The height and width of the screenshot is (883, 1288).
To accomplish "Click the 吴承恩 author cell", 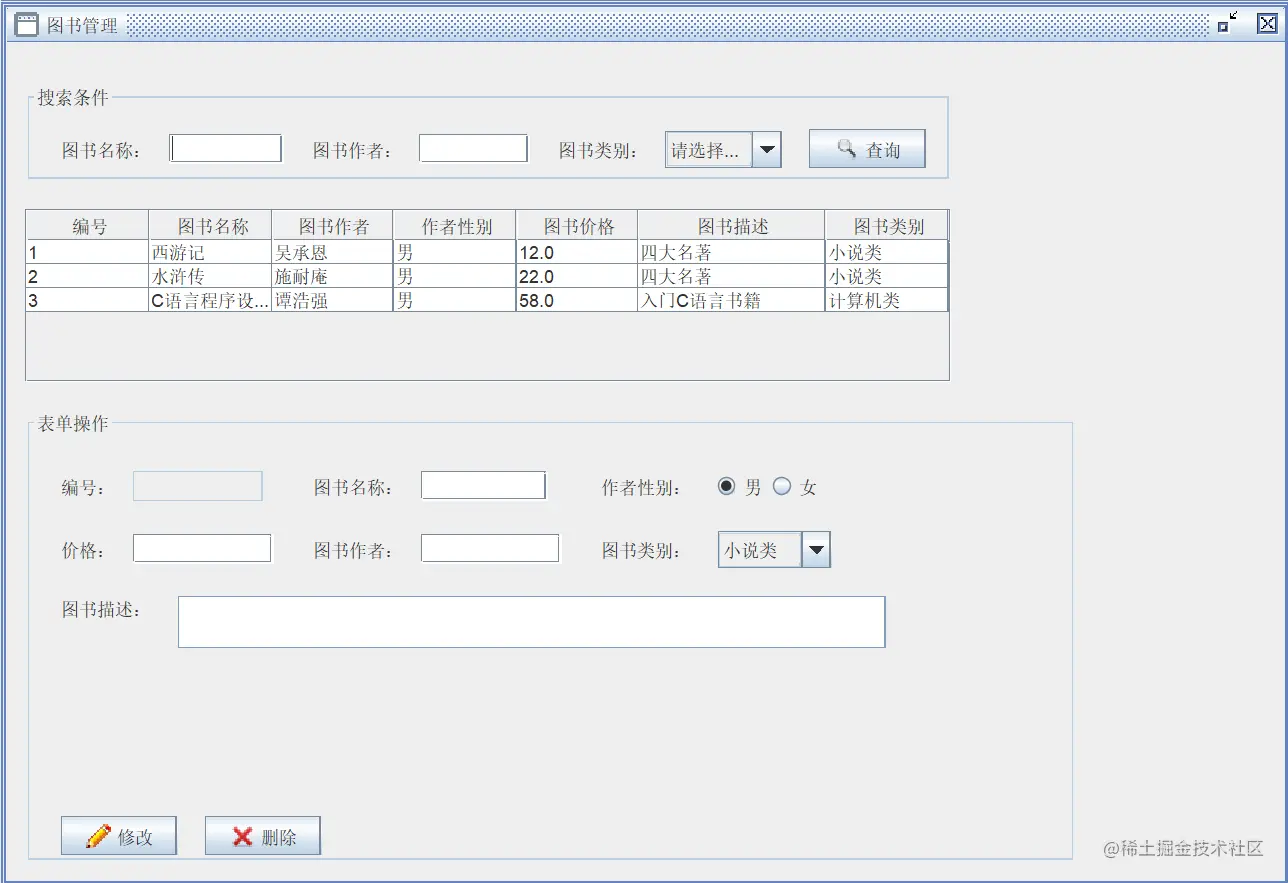I will (x=333, y=253).
